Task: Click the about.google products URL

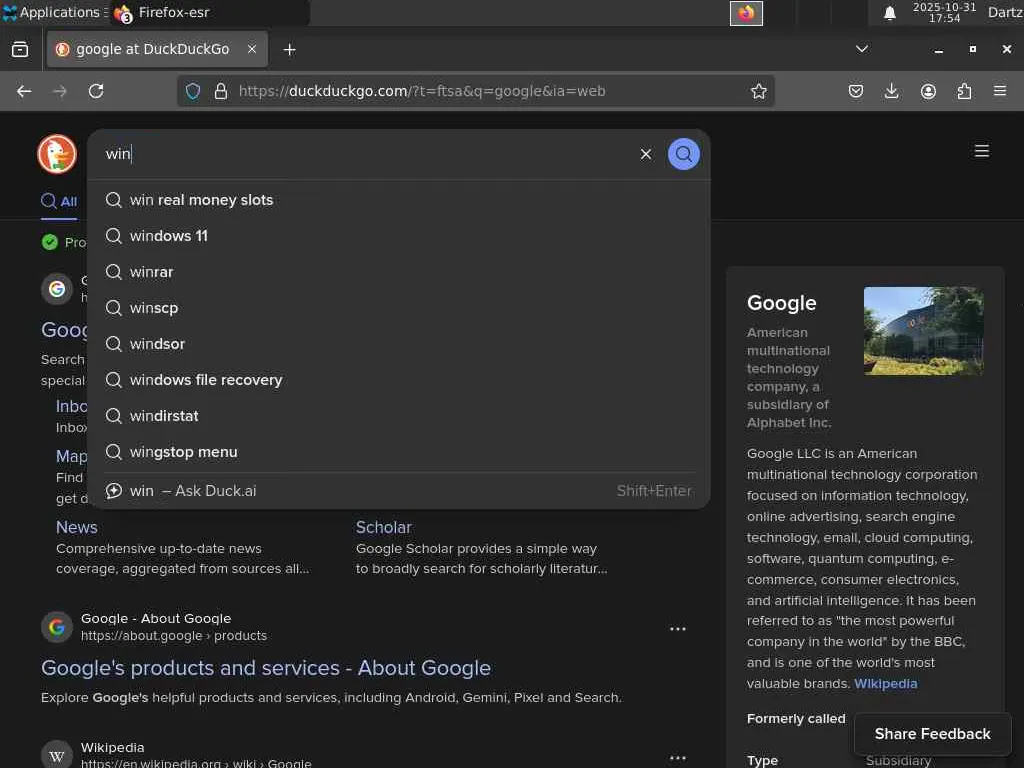Action: point(174,635)
